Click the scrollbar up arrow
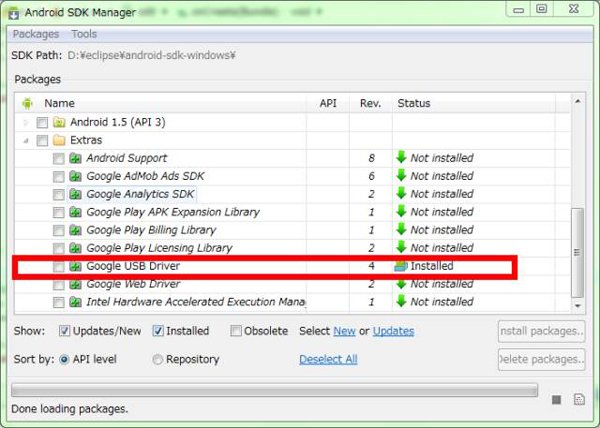Screen dimensions: 600x428 point(577,101)
